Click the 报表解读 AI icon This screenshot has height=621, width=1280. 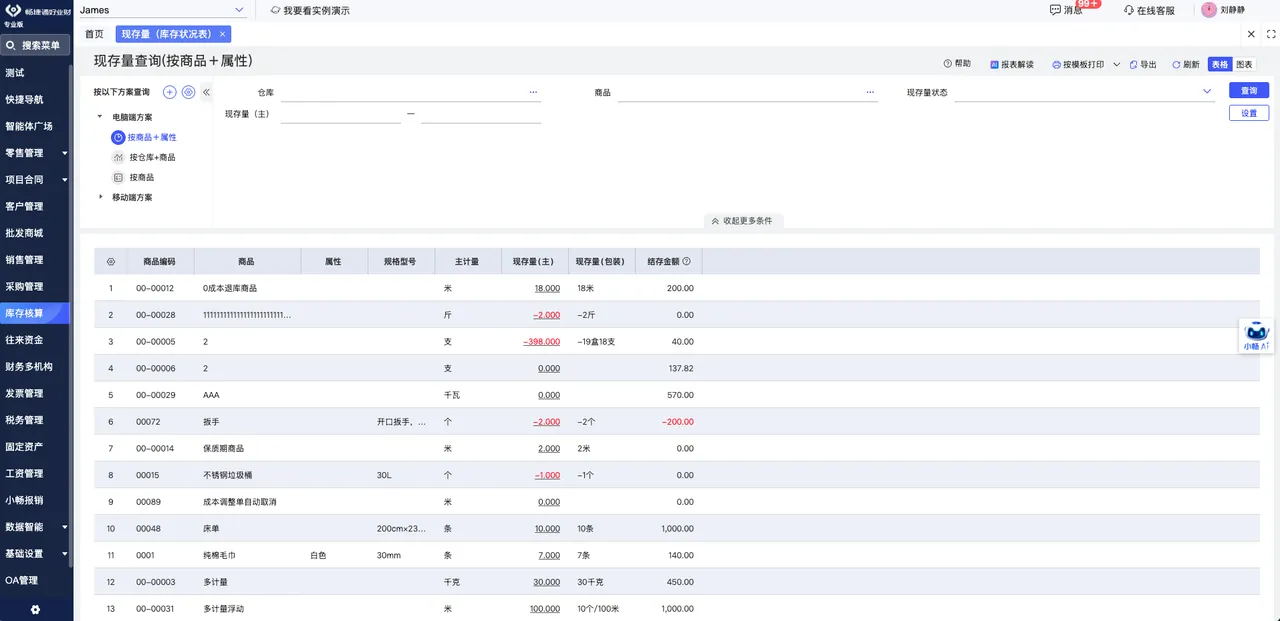click(x=994, y=64)
